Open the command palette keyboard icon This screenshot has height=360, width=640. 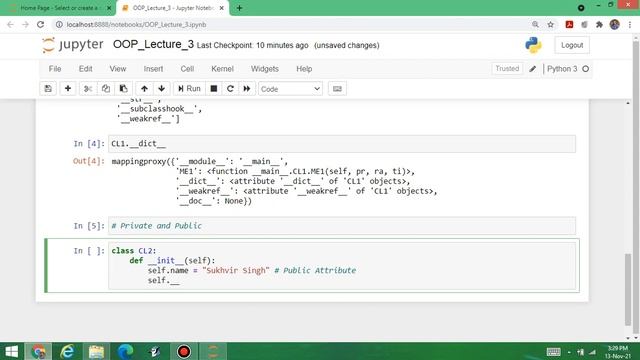coord(337,89)
